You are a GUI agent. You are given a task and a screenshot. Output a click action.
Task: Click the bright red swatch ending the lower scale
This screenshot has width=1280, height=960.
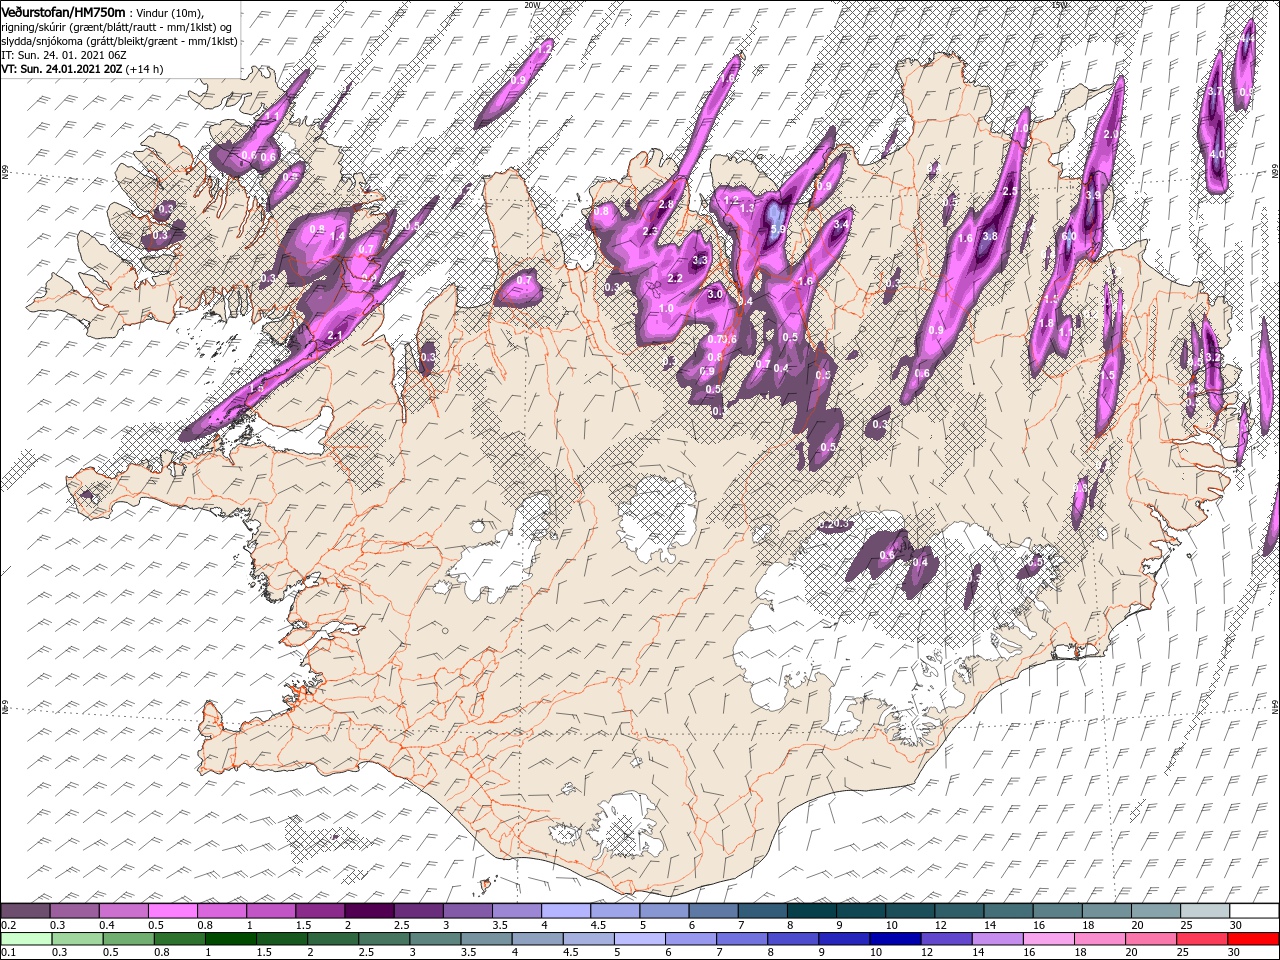pyautogui.click(x=1254, y=939)
